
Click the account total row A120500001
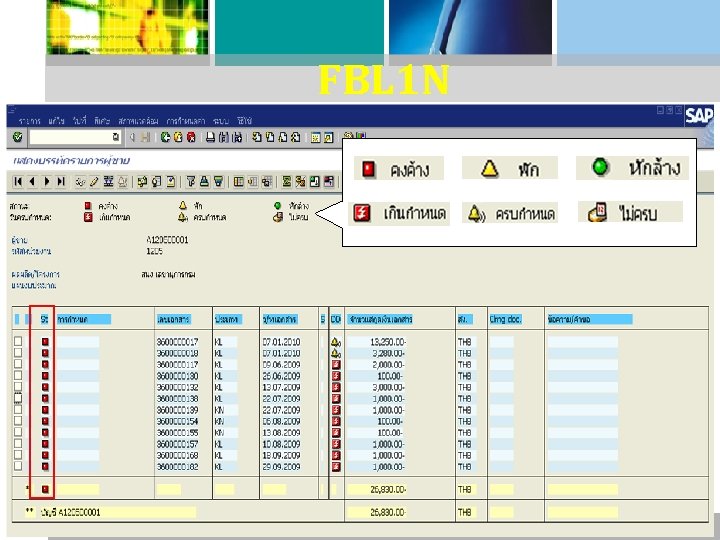(360, 512)
